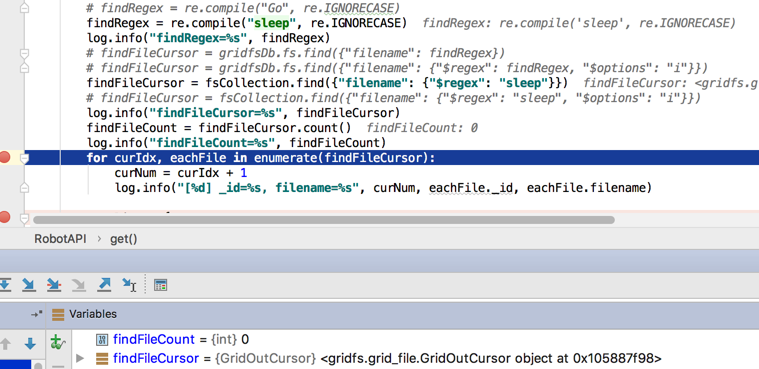
Task: Click the inline hint findFileCount: 0
Action: point(422,128)
